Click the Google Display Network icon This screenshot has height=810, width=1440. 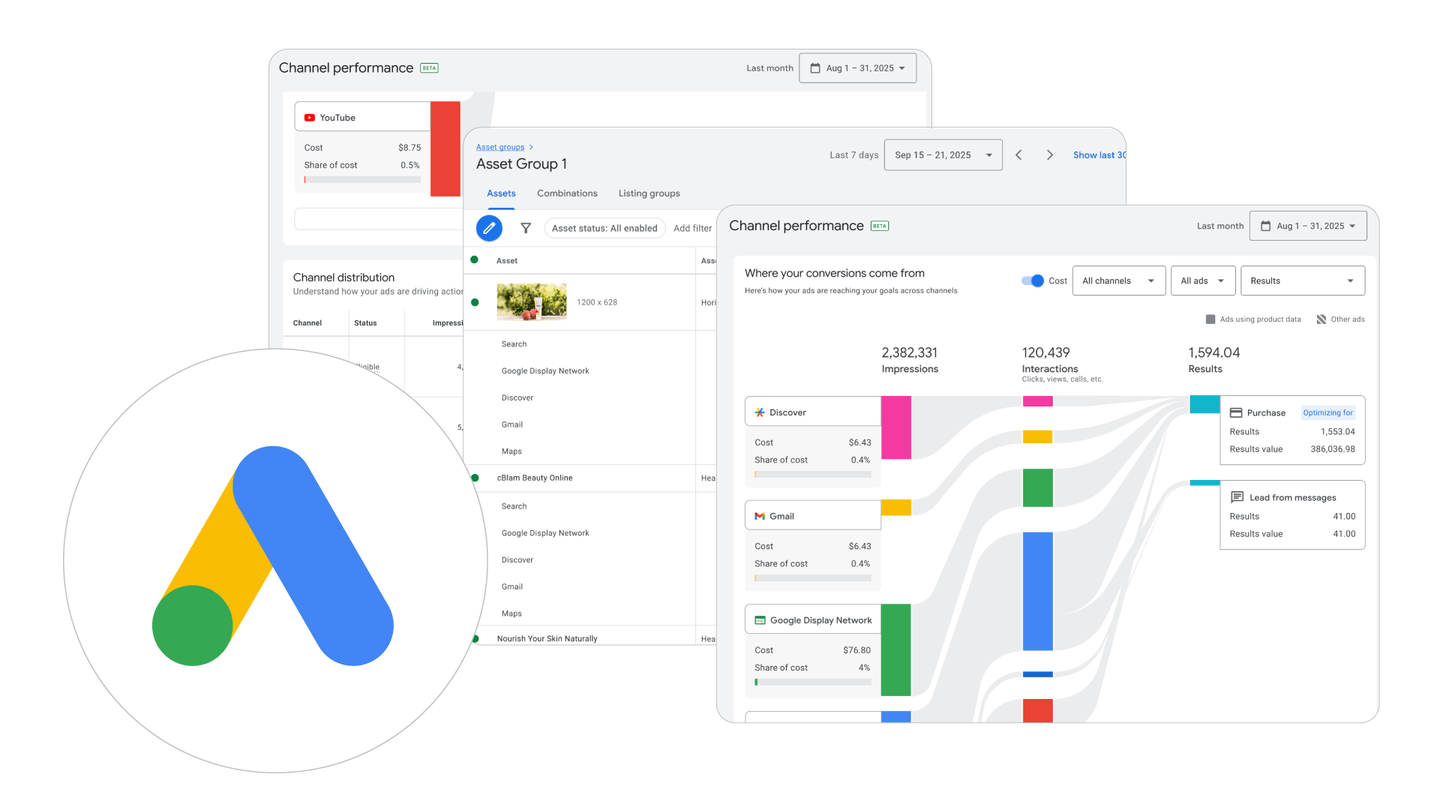(760, 620)
